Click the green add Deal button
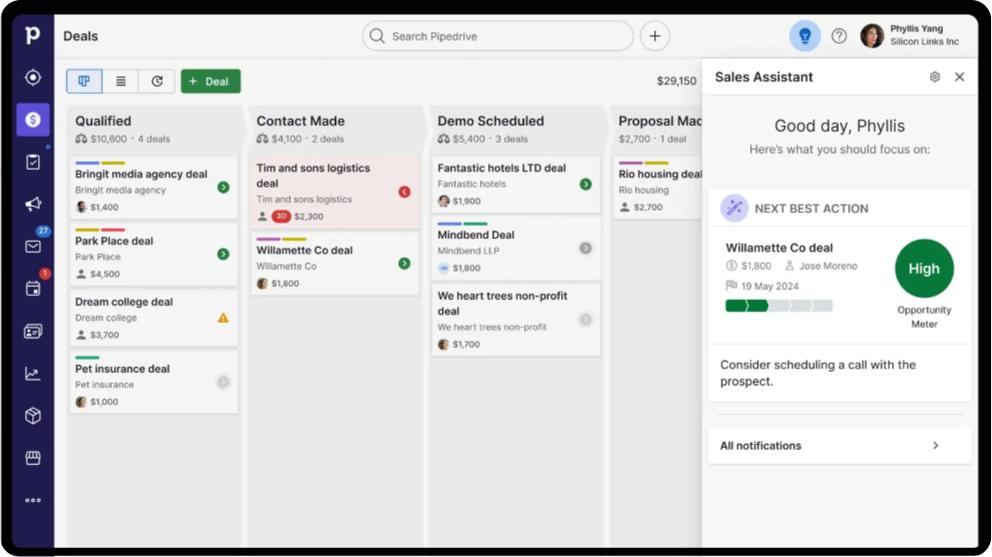This screenshot has width=992, height=557. click(210, 81)
